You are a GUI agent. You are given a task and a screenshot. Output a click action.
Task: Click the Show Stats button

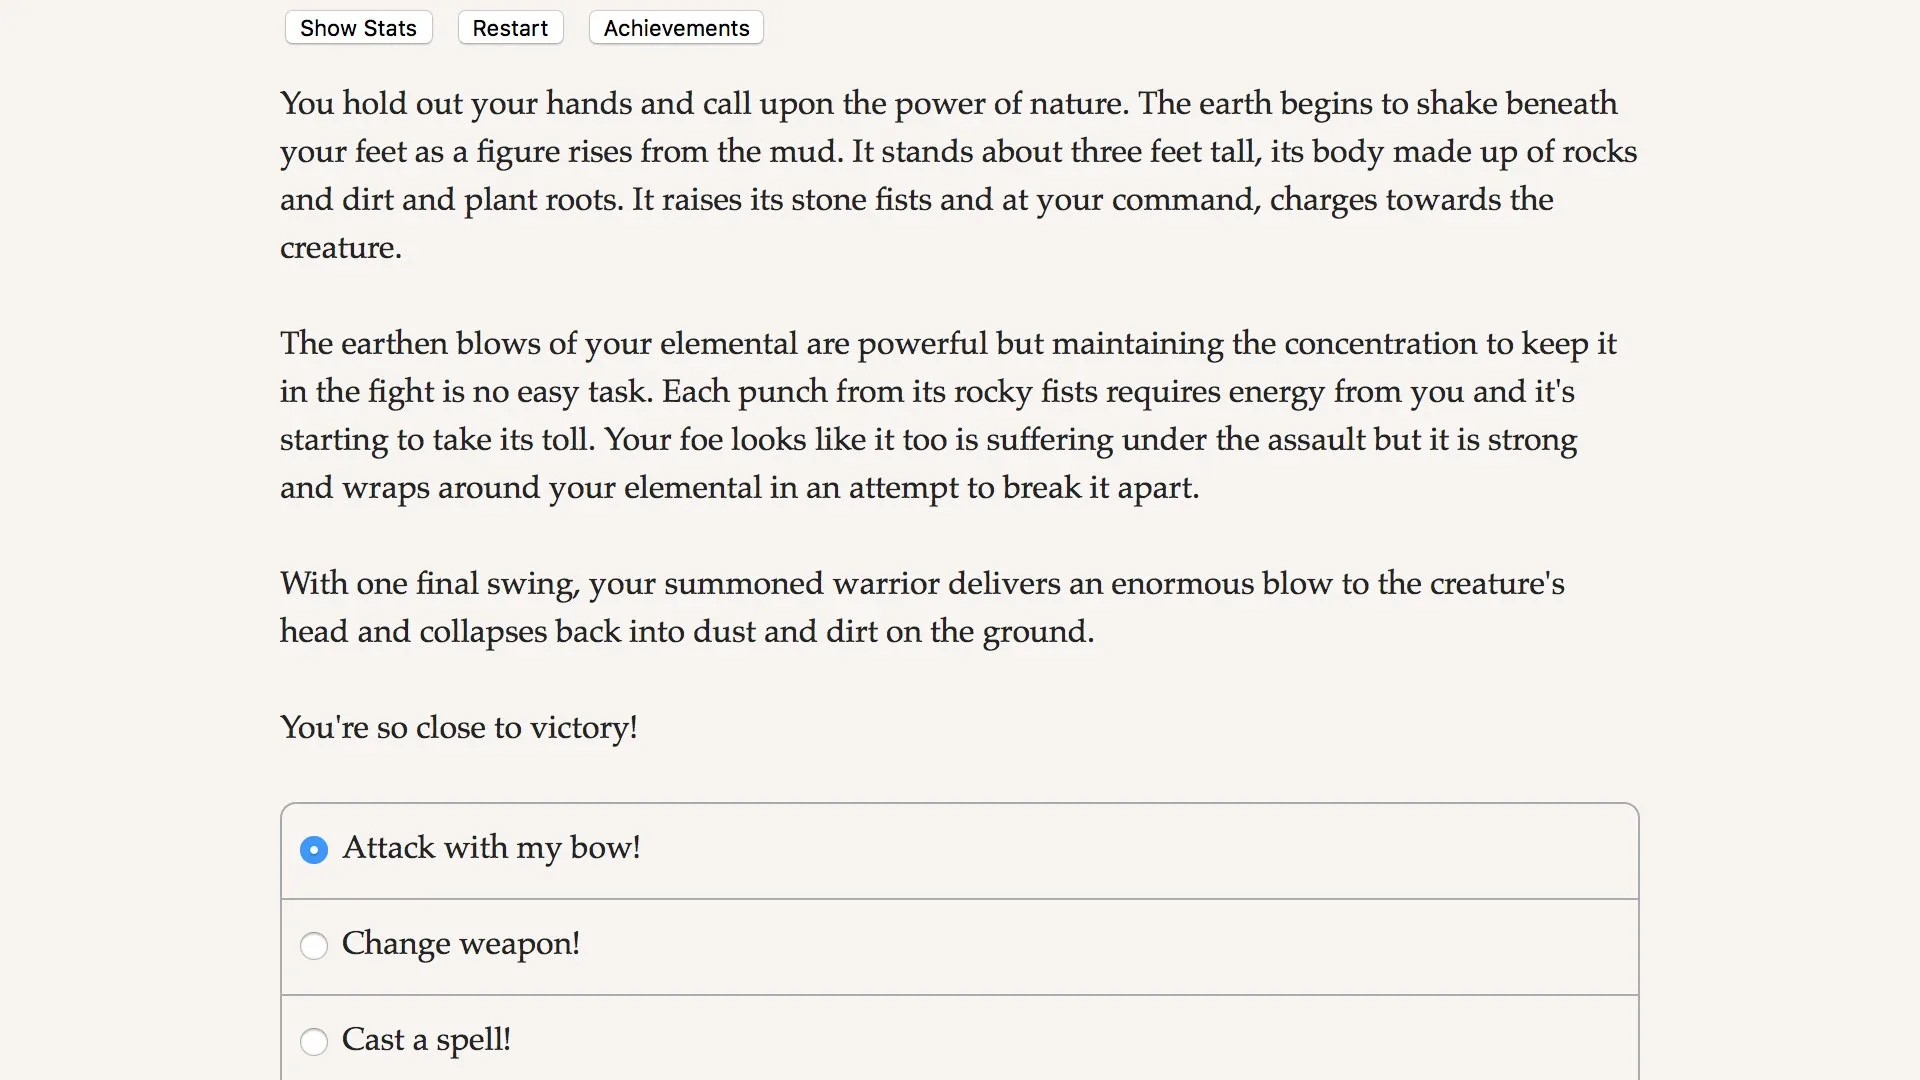click(x=358, y=28)
